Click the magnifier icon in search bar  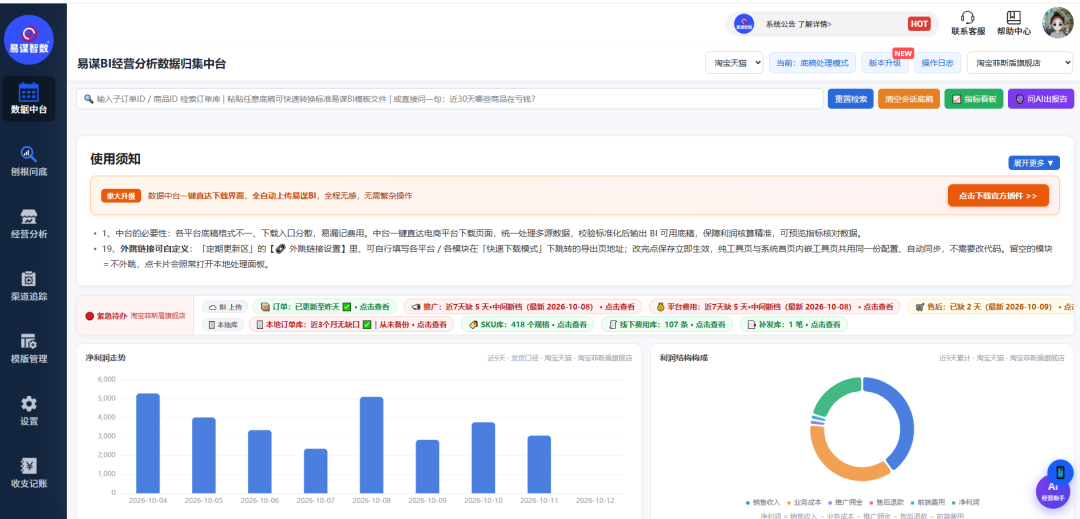[x=88, y=98]
